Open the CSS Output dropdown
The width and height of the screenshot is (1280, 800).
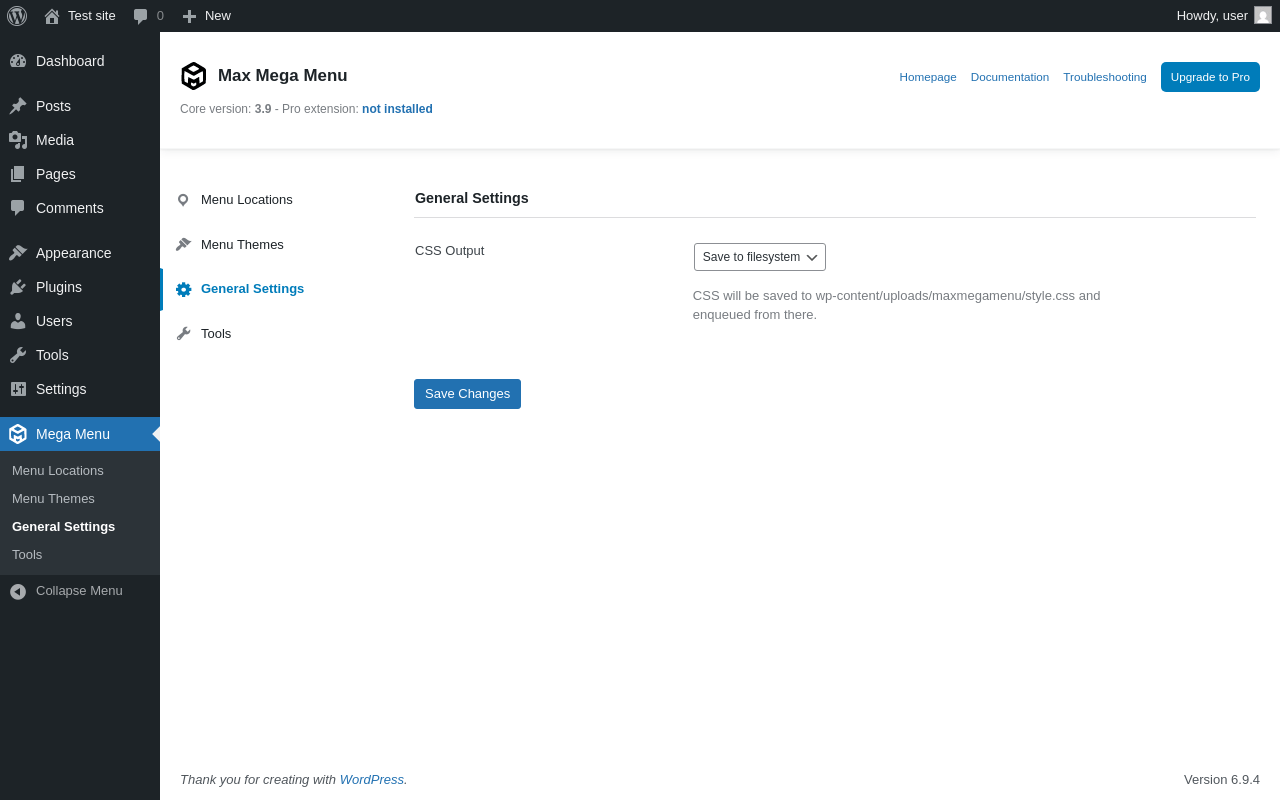(760, 257)
